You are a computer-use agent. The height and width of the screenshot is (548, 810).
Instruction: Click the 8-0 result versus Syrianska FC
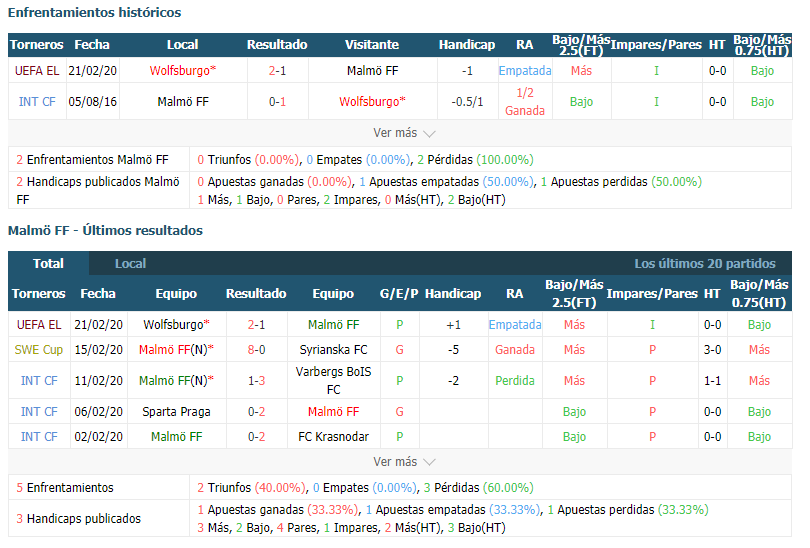[256, 350]
